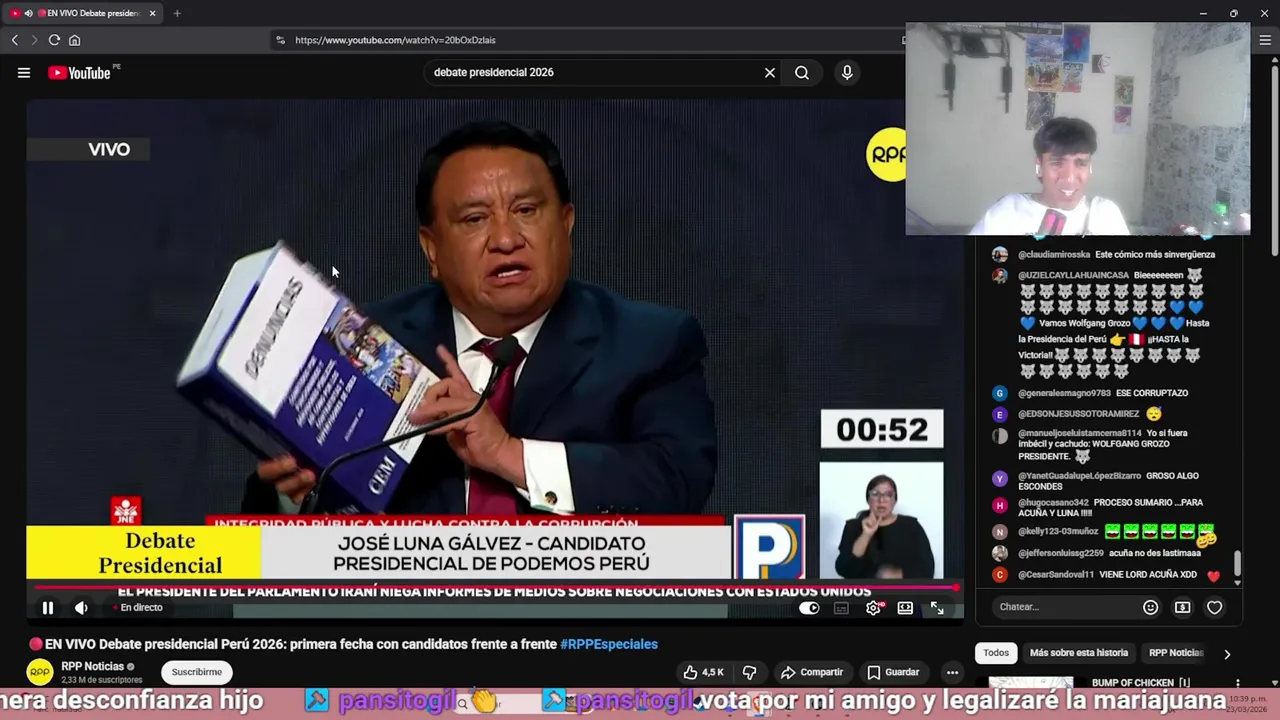Like the video (4,5 K)
This screenshot has height=720, width=1280.
click(704, 672)
